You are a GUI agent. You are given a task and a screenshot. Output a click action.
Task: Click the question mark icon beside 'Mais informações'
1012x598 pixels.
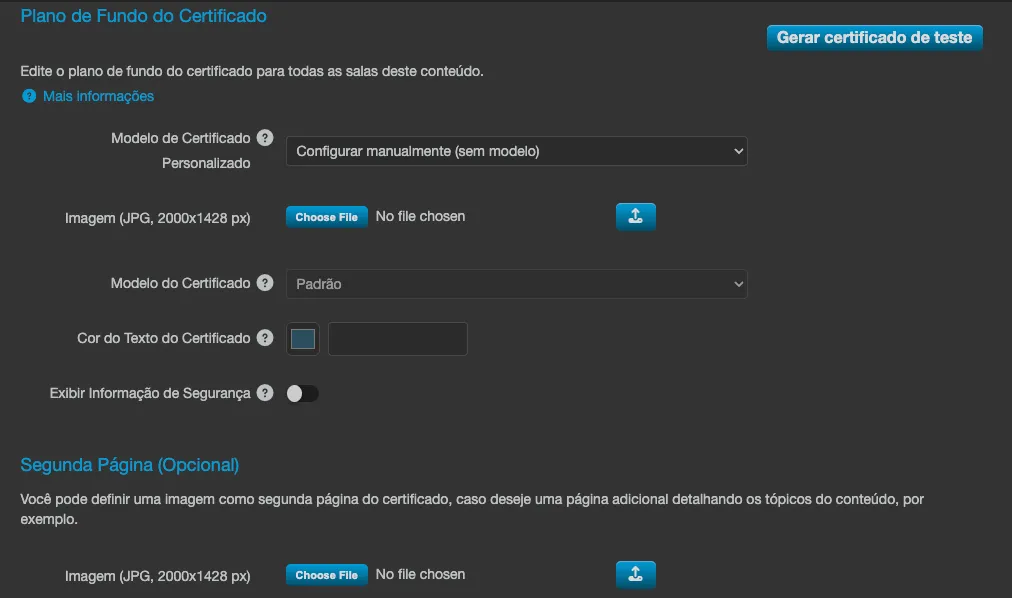[x=29, y=96]
